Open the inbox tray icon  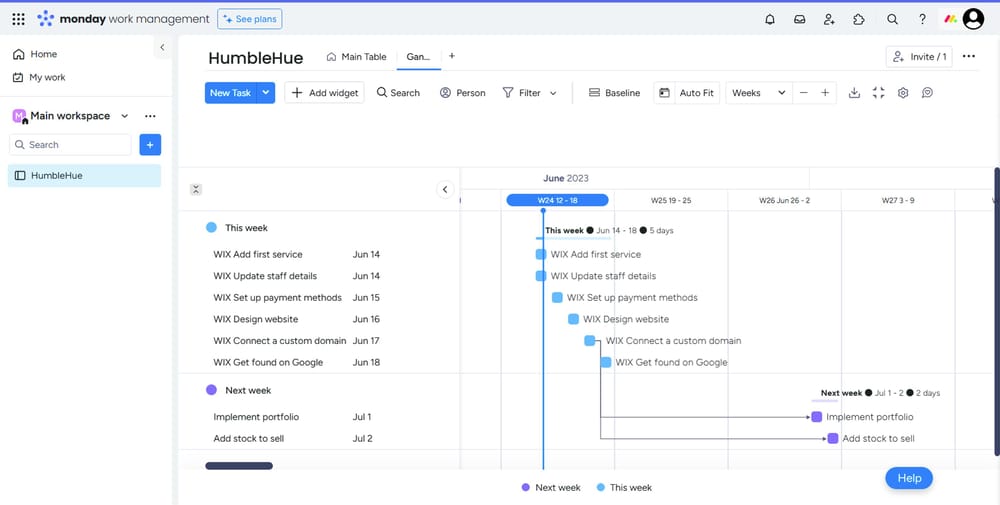(x=799, y=19)
